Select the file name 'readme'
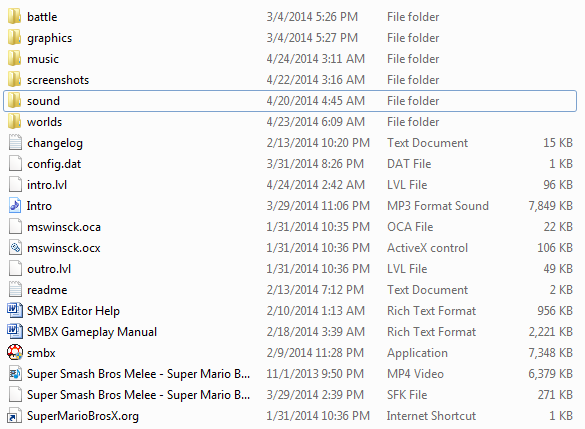This screenshot has width=585, height=429. point(47,290)
